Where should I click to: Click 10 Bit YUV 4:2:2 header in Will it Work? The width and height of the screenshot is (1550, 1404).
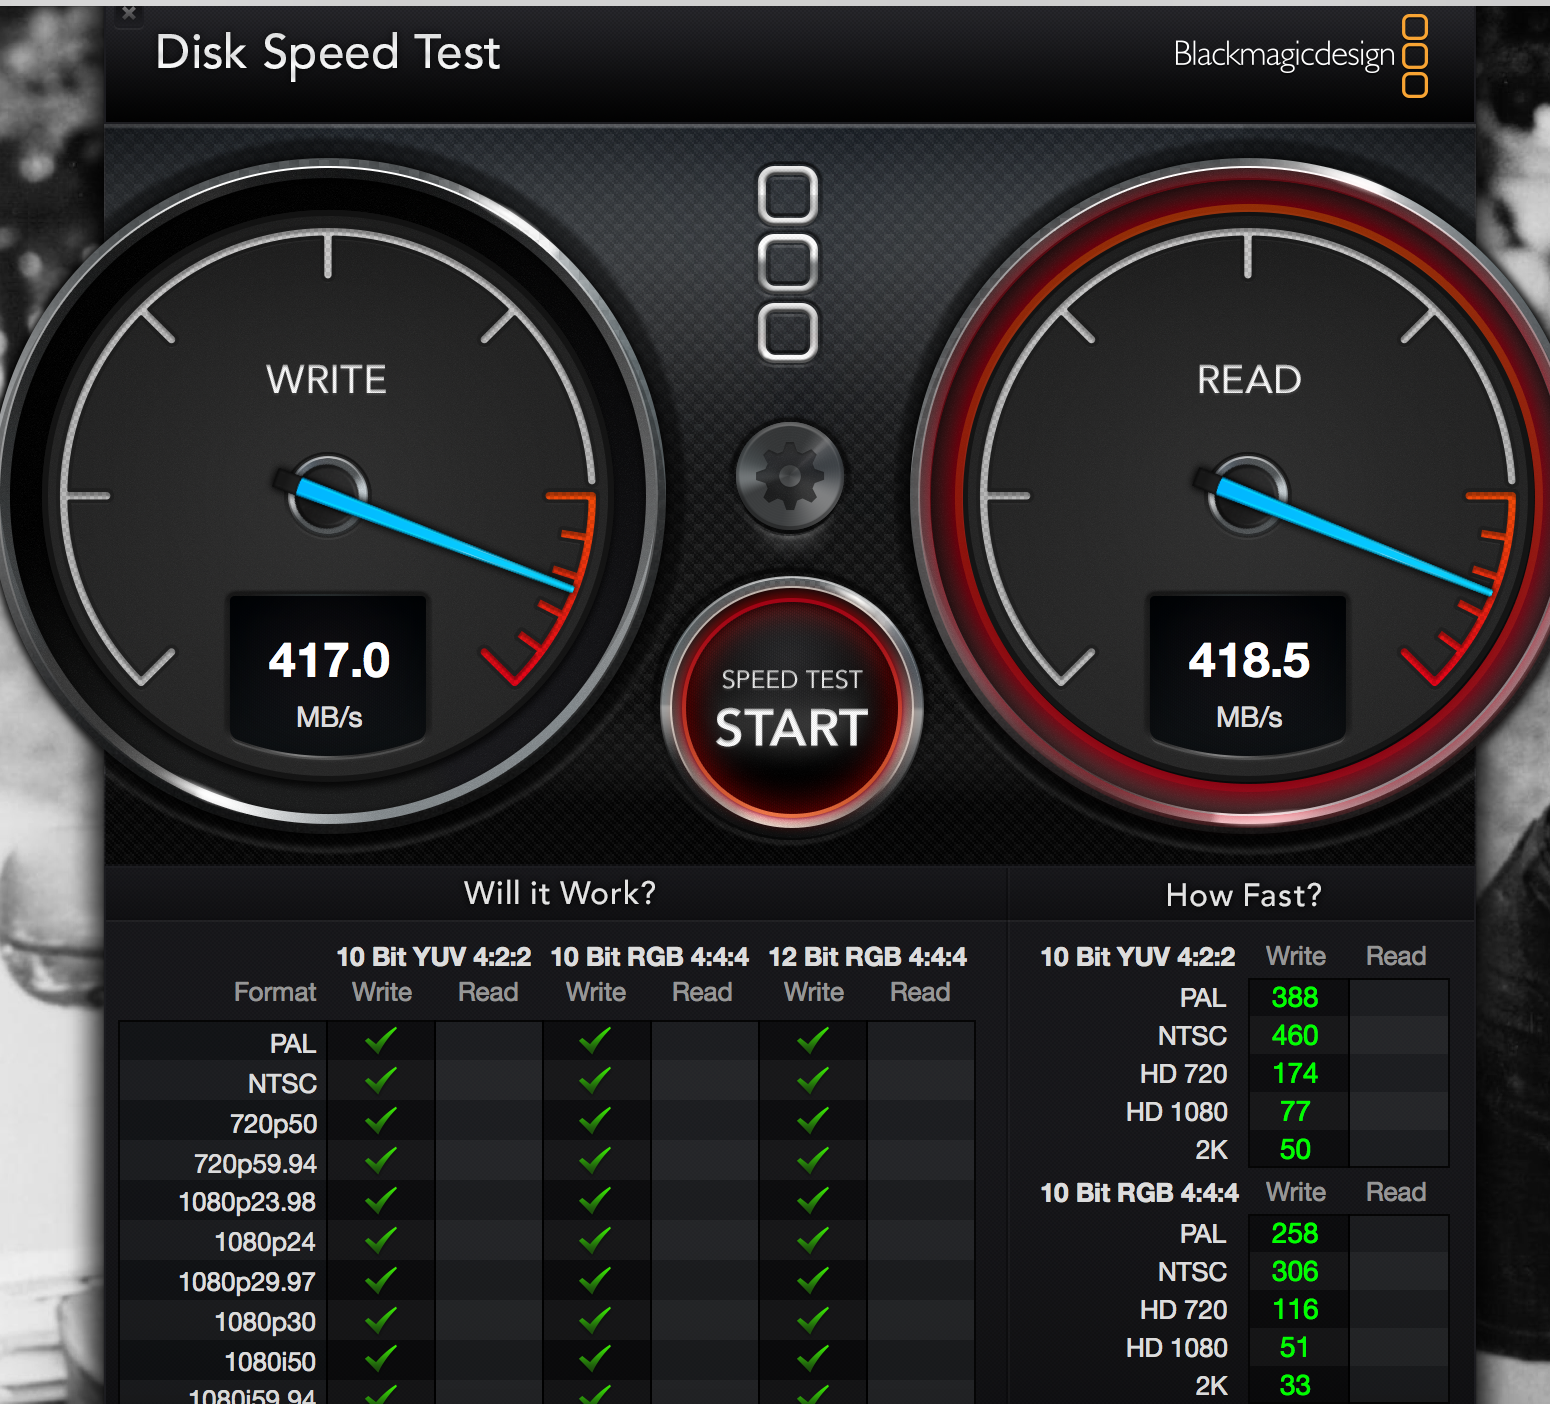(434, 957)
